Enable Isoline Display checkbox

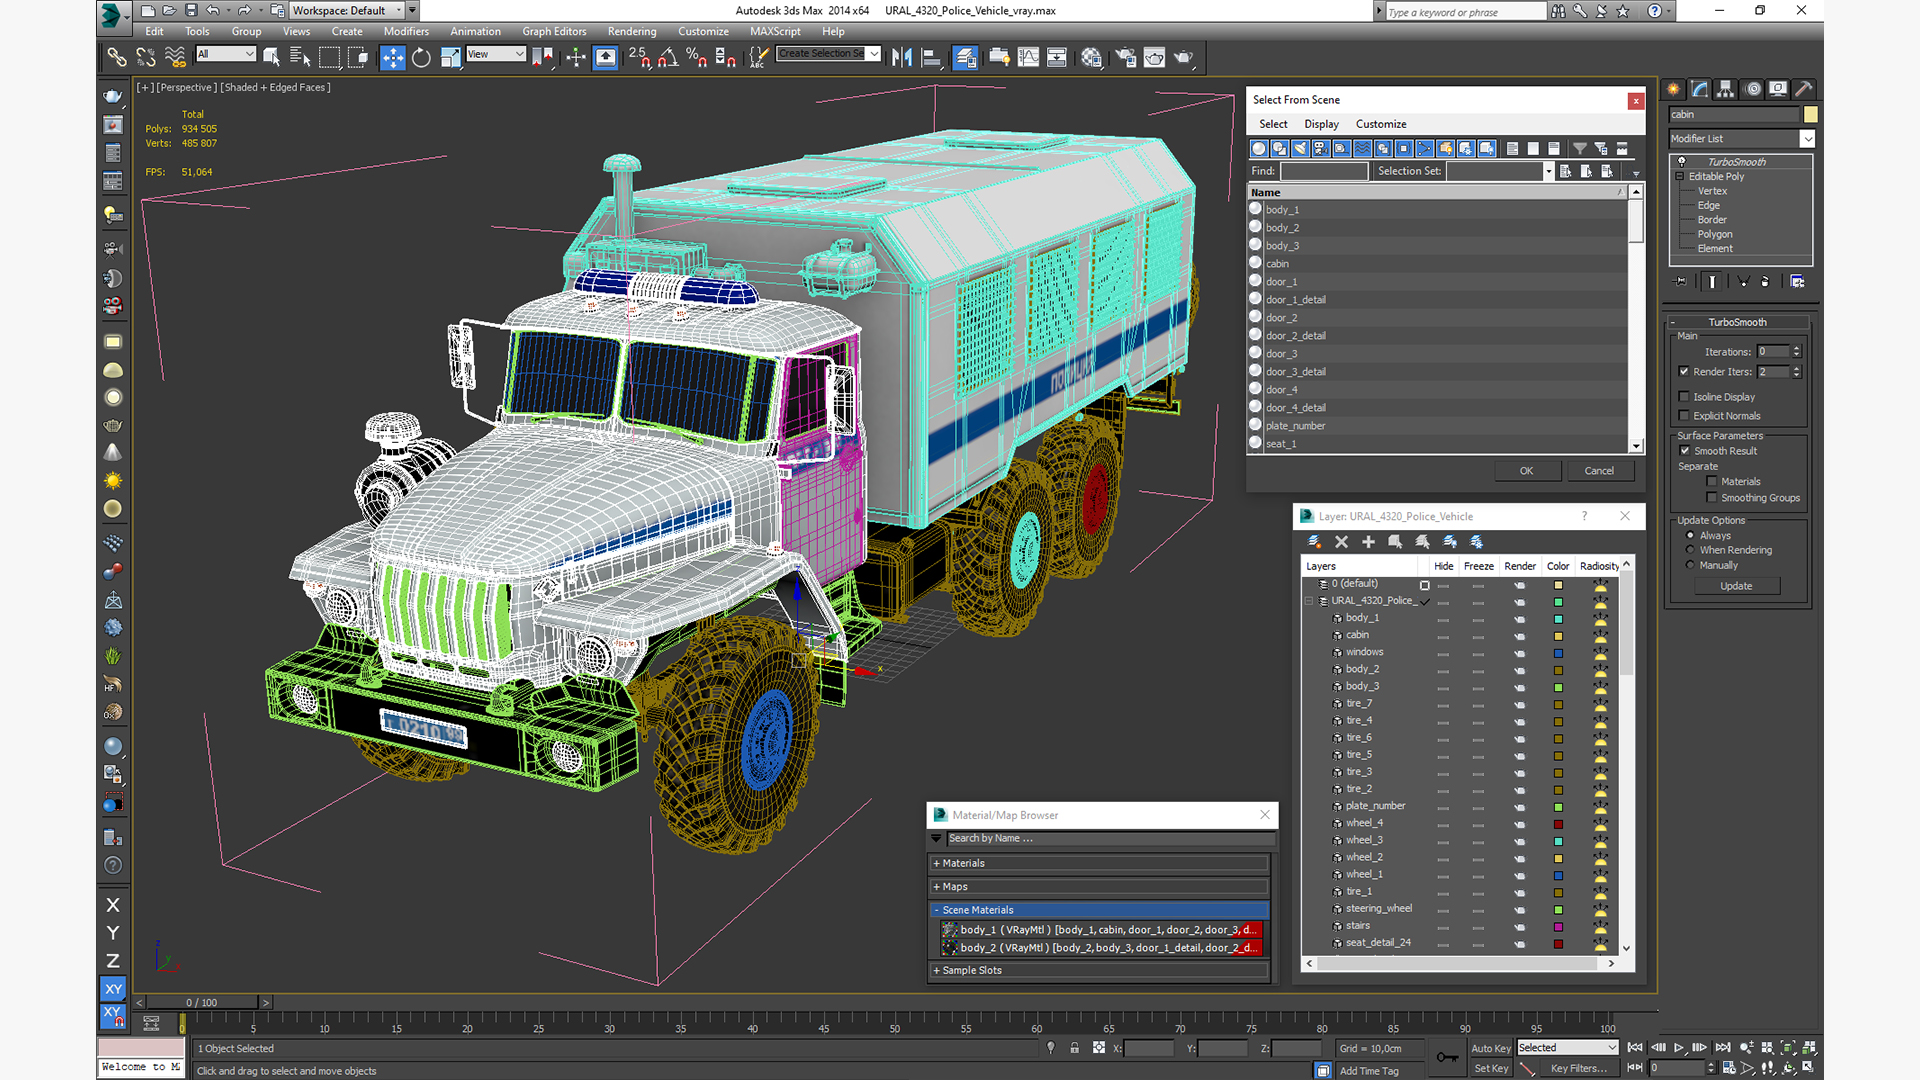pos(1684,397)
